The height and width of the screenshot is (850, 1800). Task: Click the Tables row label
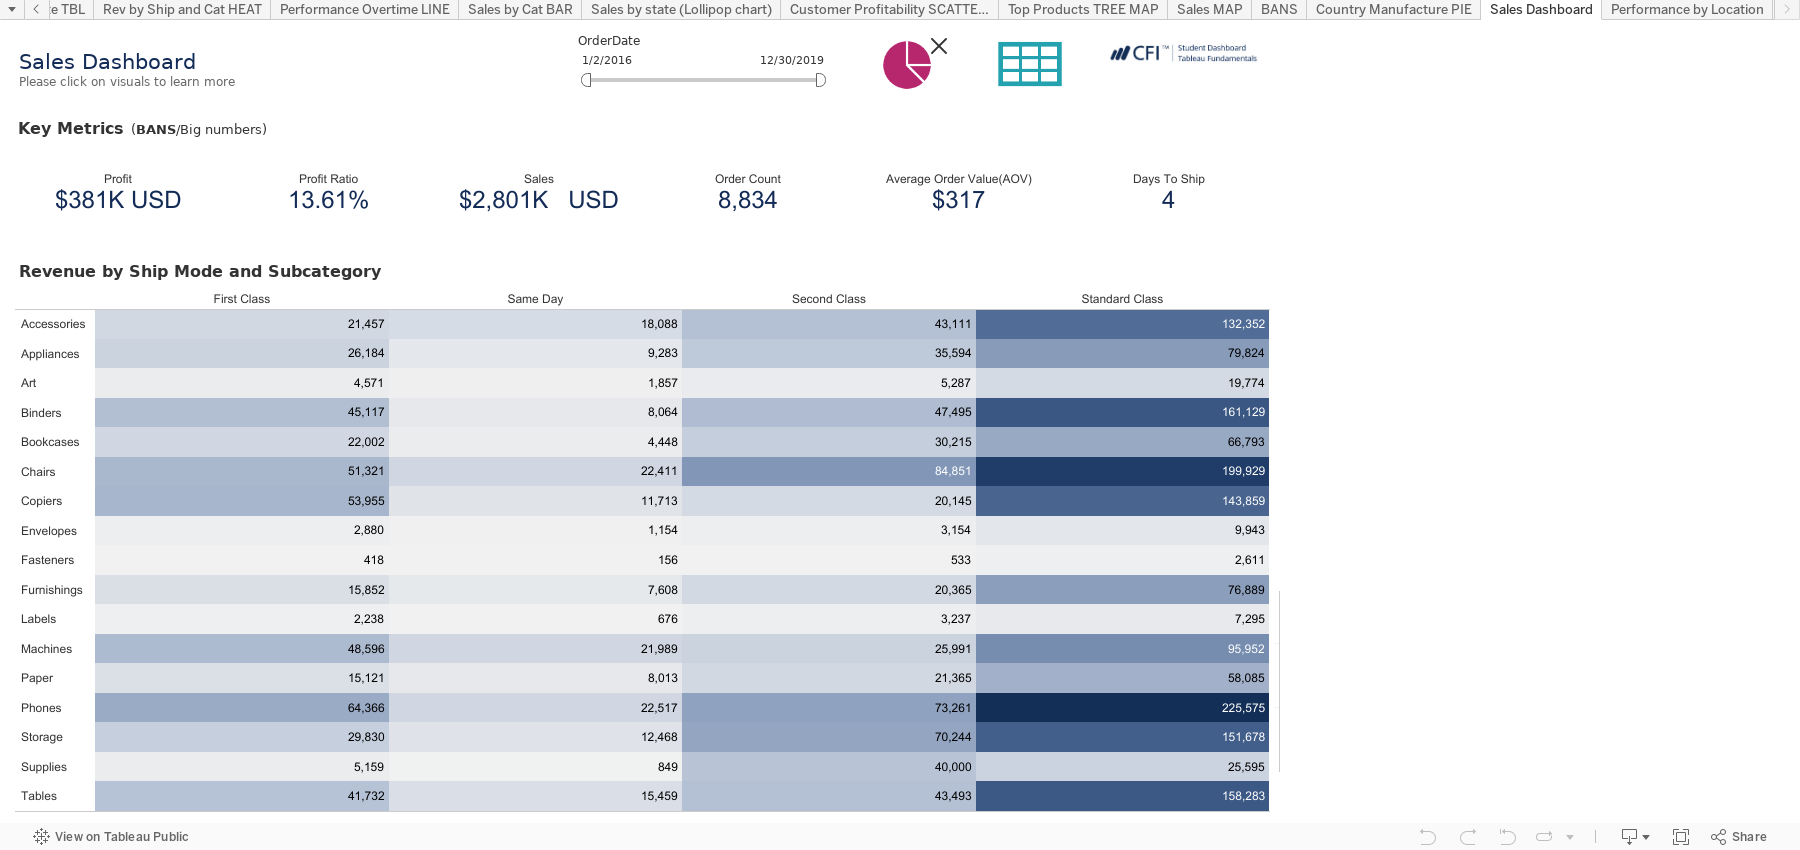pos(39,796)
